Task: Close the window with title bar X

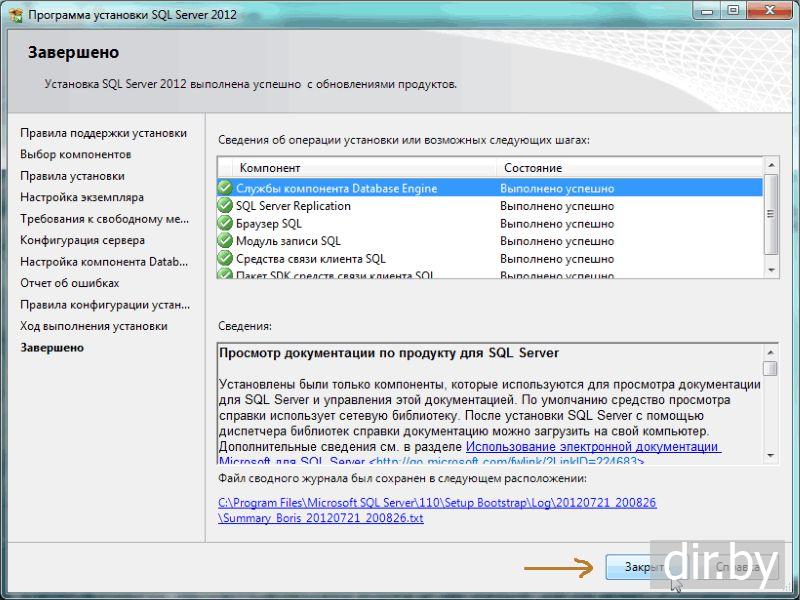Action: tap(770, 11)
